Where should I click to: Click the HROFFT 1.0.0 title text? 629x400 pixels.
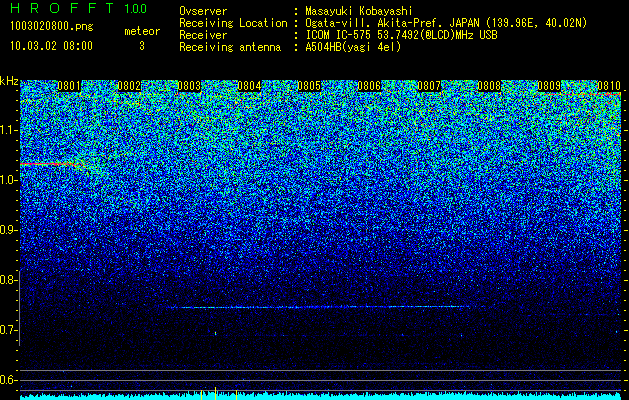click(79, 8)
